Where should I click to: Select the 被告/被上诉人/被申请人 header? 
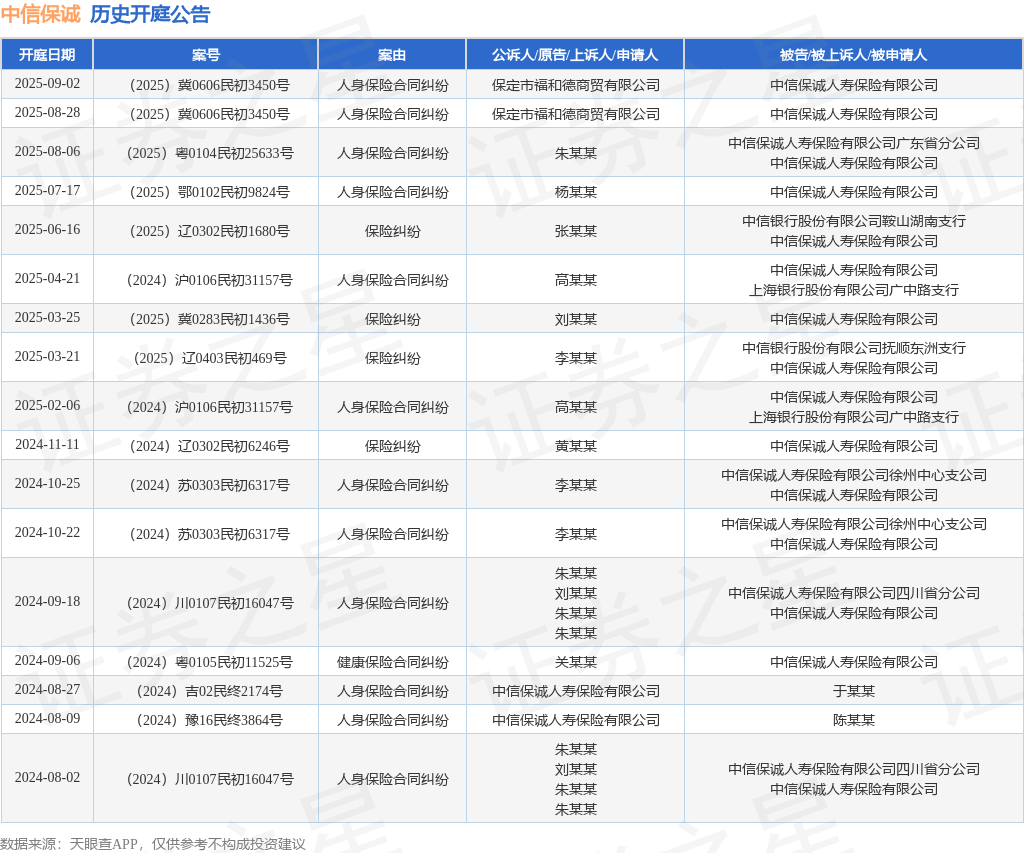[x=854, y=55]
